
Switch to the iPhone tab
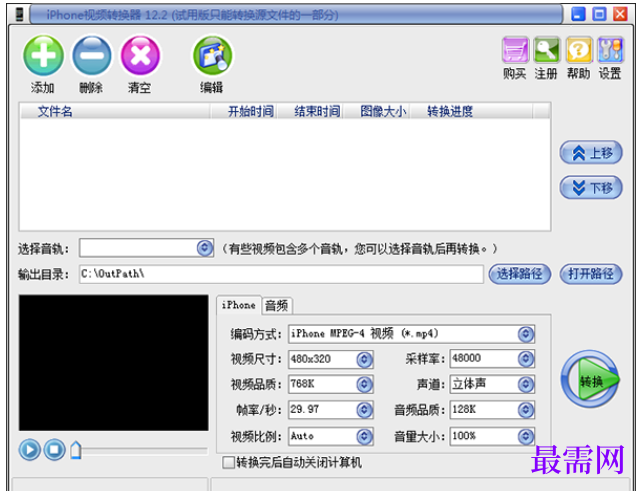point(239,305)
